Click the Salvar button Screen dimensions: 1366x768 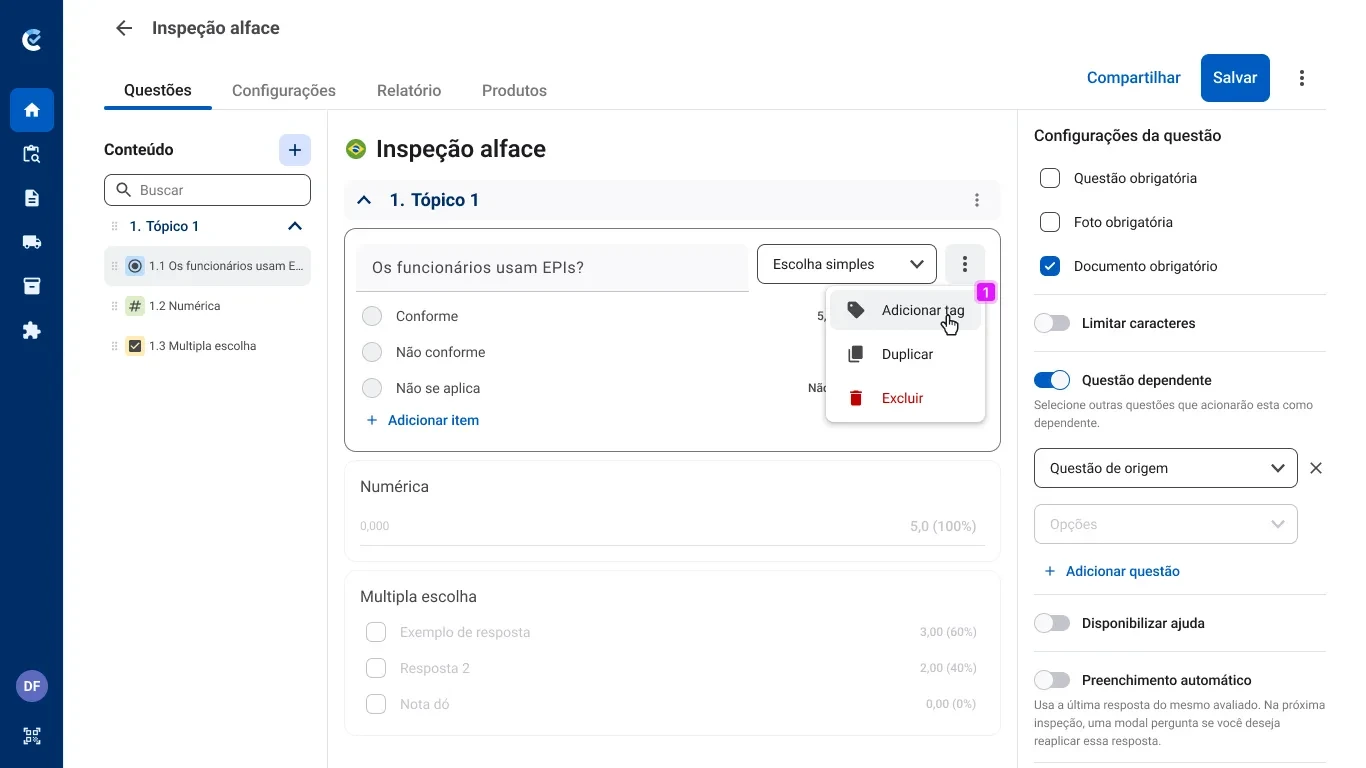pyautogui.click(x=1234, y=77)
